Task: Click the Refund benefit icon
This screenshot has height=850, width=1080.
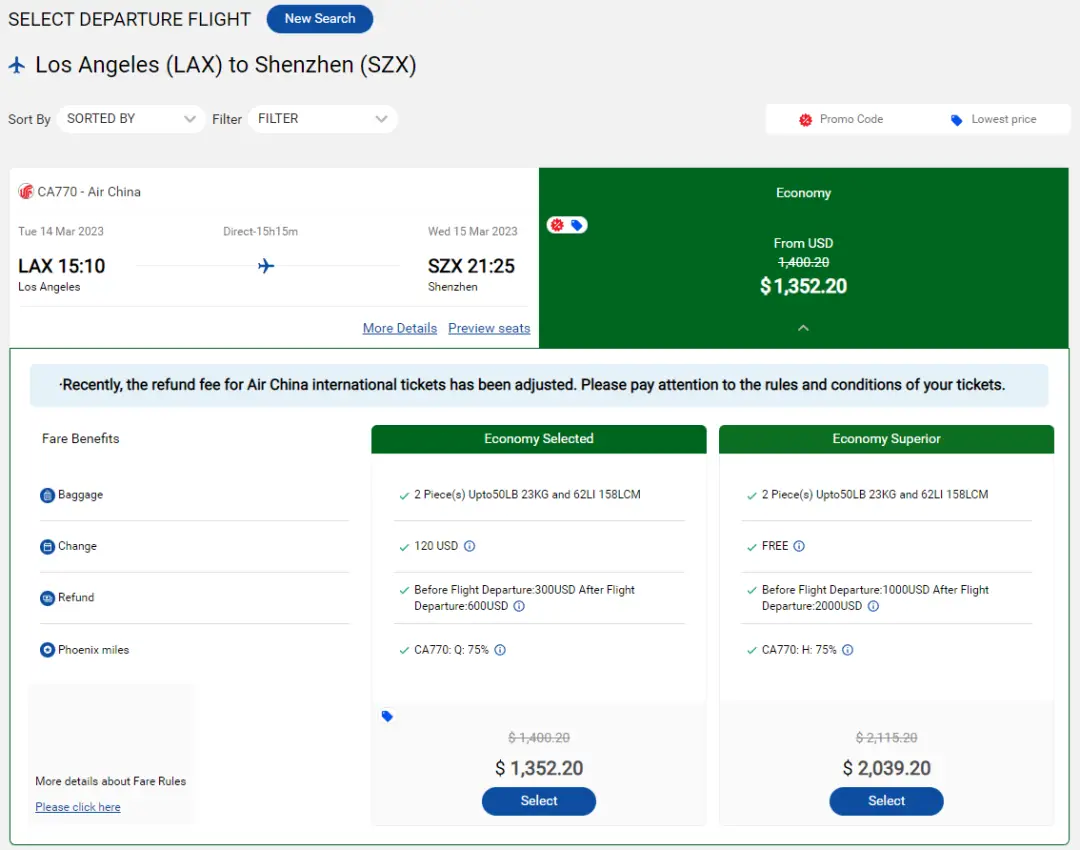Action: [47, 598]
